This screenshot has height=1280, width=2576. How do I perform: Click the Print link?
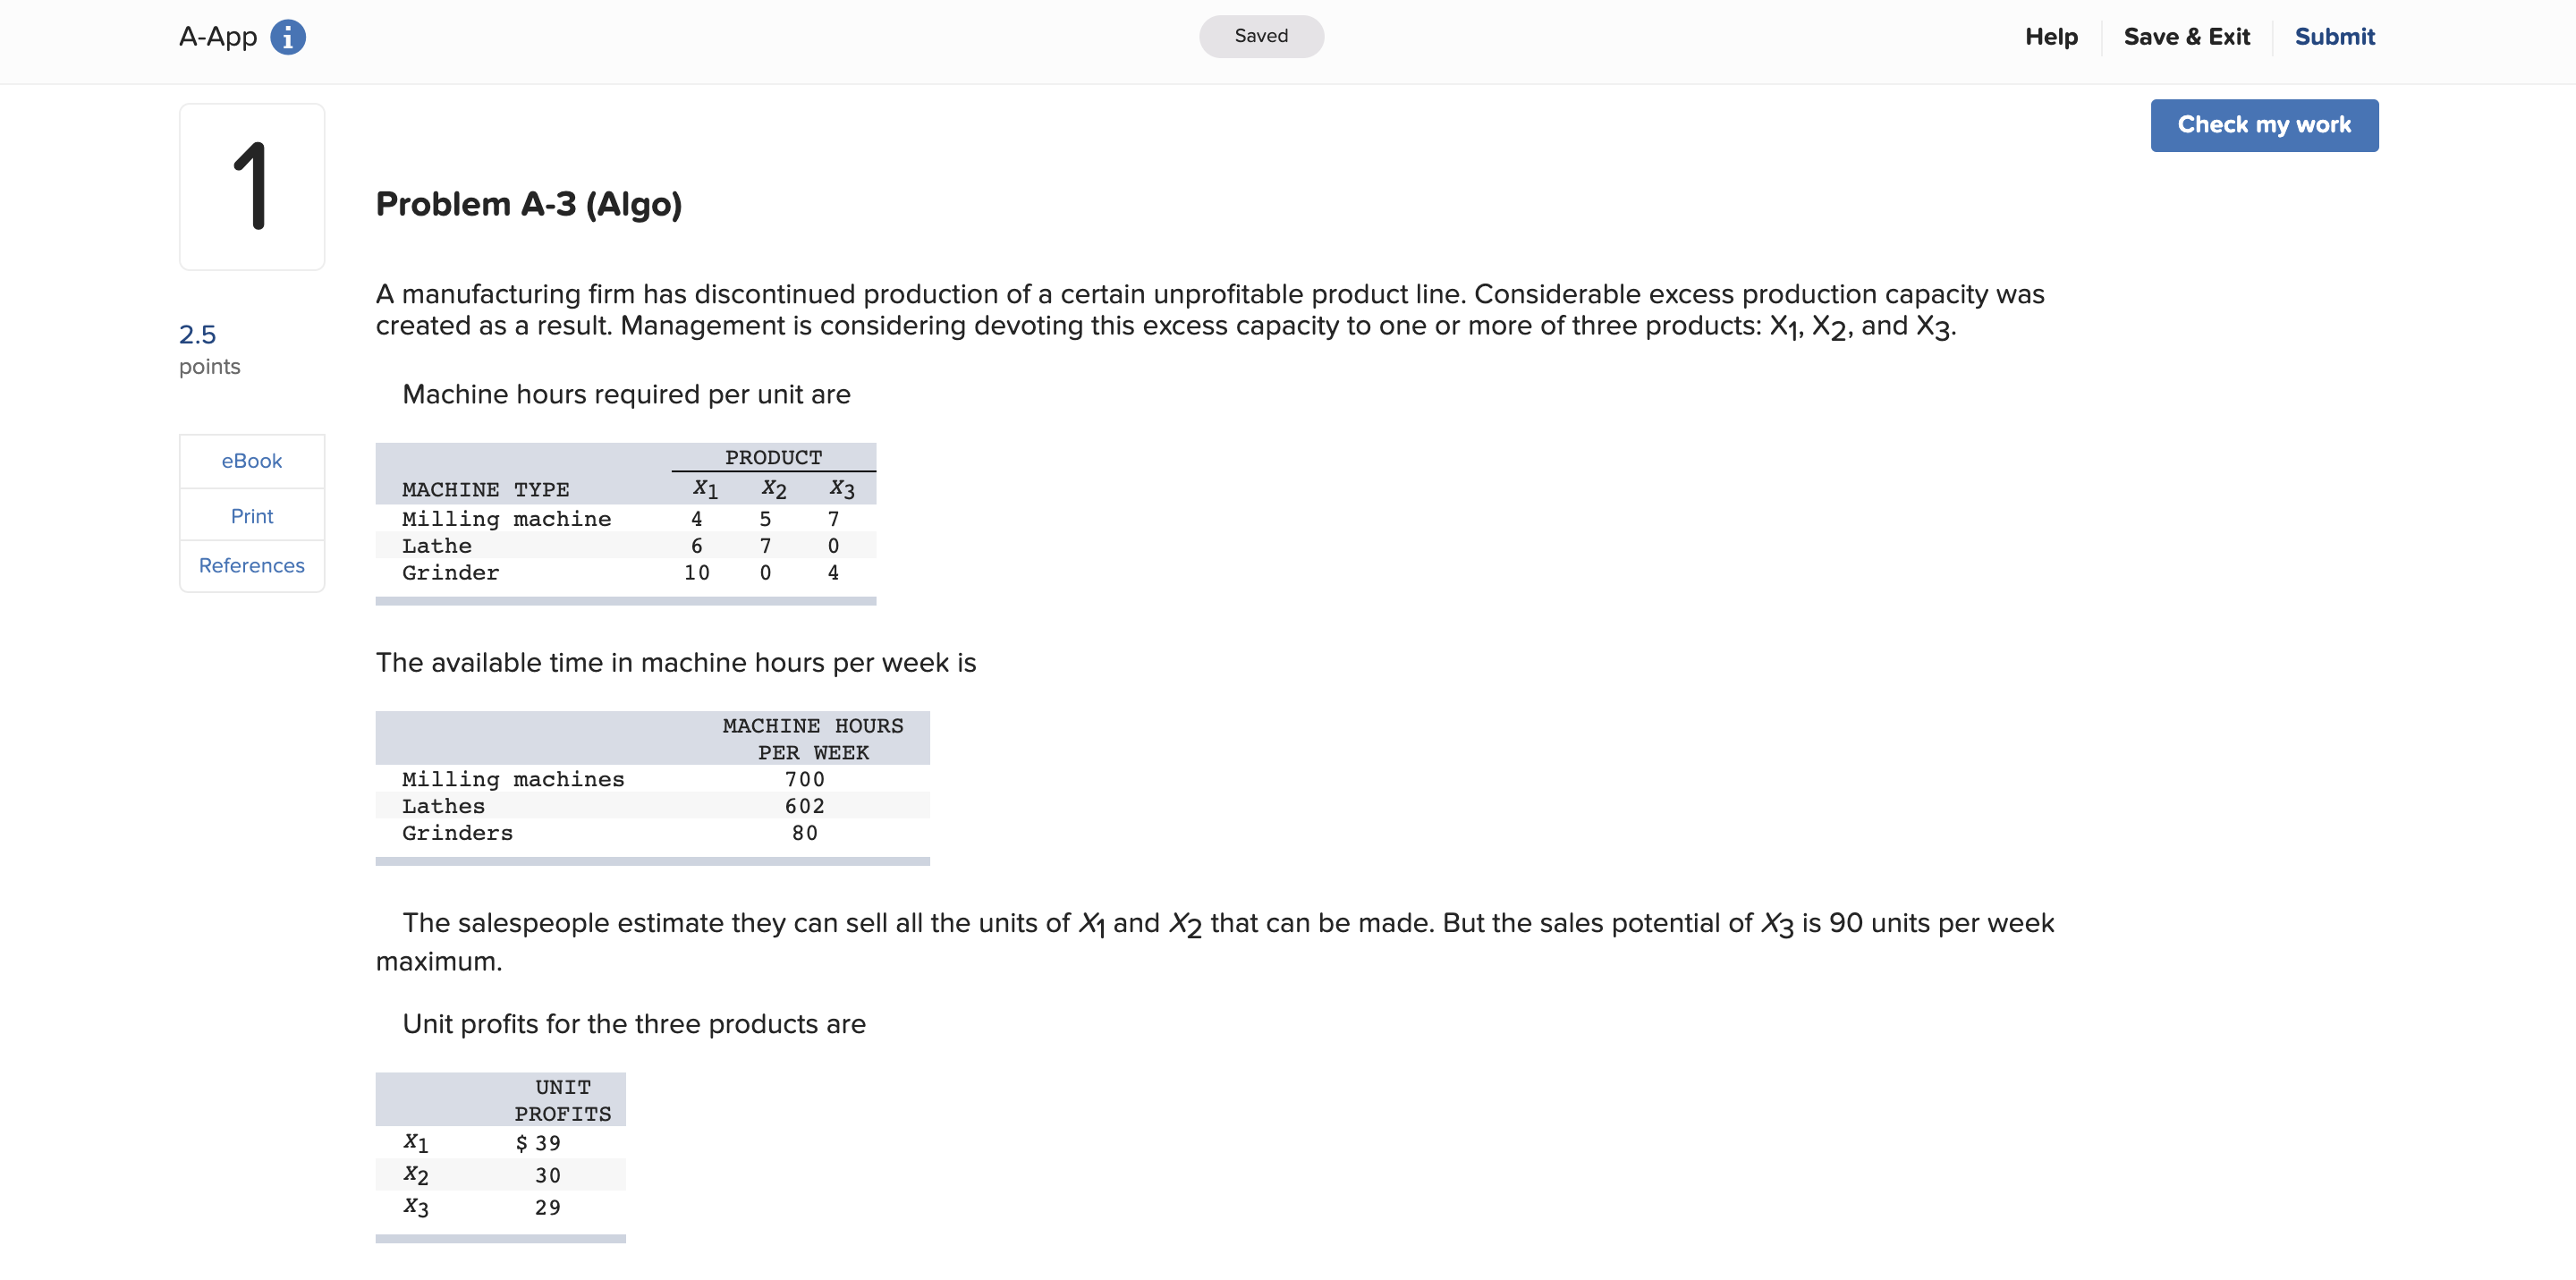click(251, 515)
